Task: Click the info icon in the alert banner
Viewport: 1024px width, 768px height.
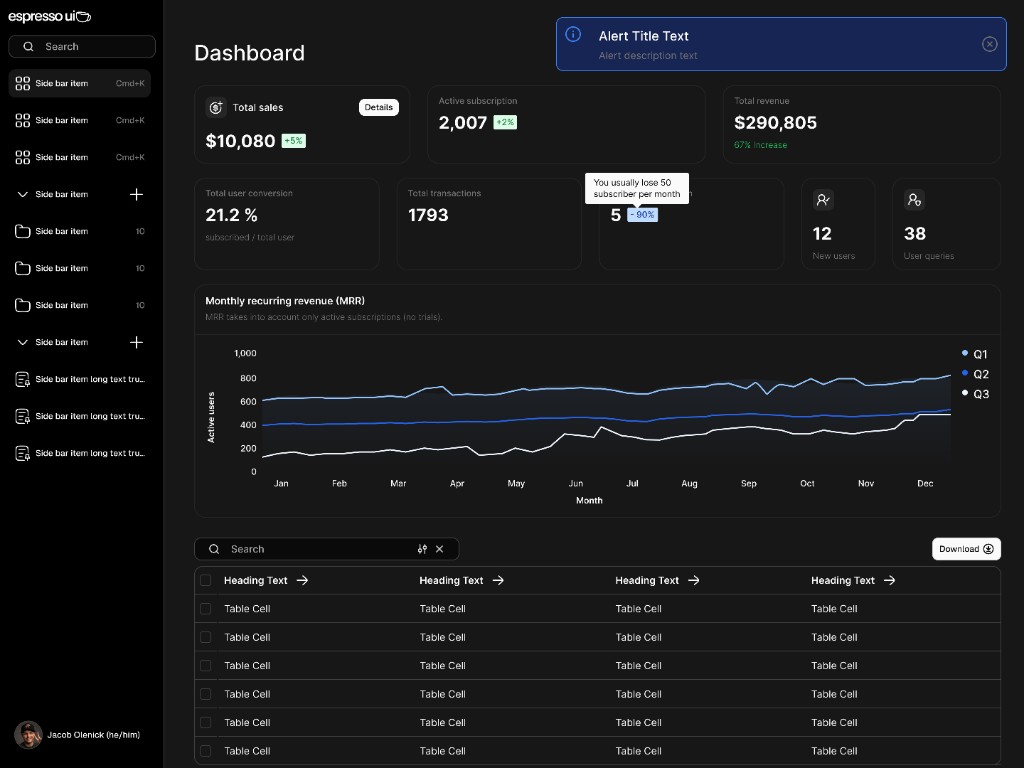Action: [x=573, y=35]
